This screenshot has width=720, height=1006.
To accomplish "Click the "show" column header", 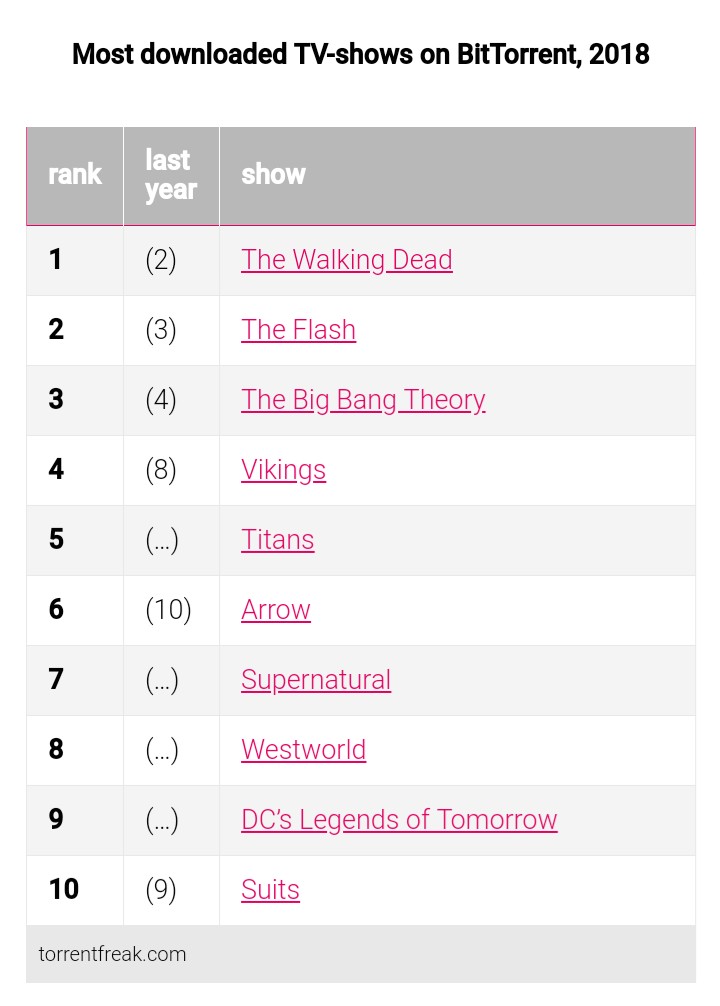I will tap(273, 175).
